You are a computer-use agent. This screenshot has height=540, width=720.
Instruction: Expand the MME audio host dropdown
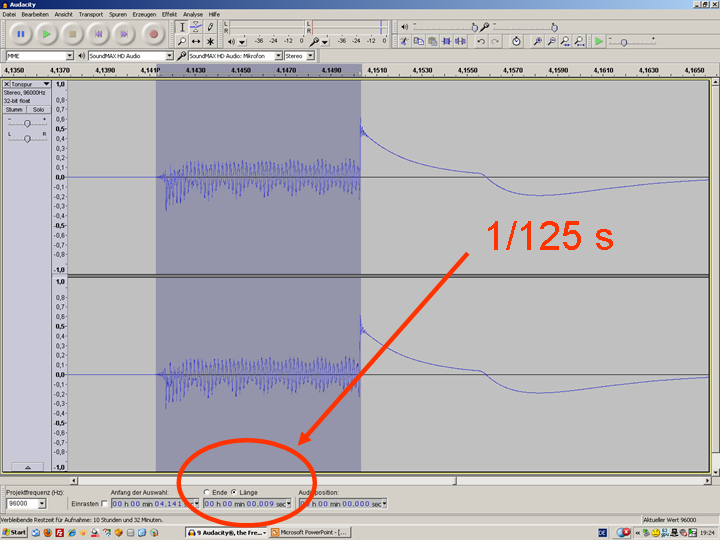coord(70,56)
